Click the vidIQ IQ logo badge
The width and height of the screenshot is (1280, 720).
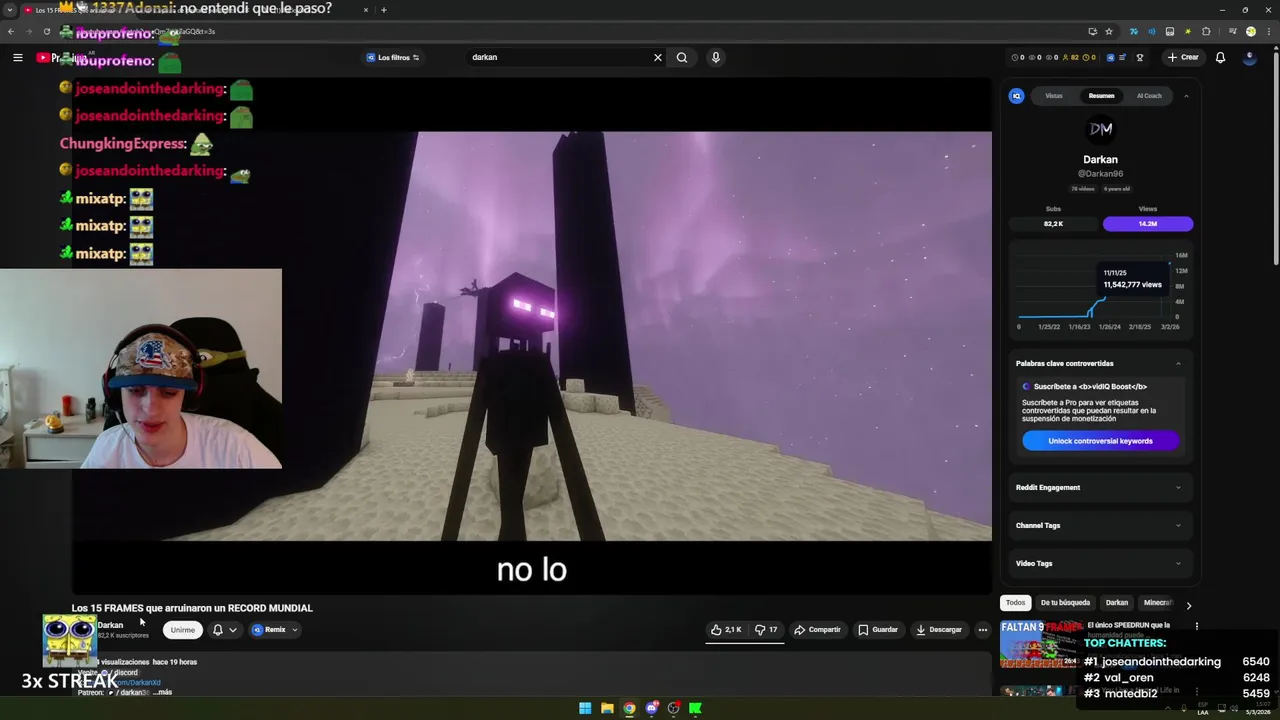point(1016,96)
